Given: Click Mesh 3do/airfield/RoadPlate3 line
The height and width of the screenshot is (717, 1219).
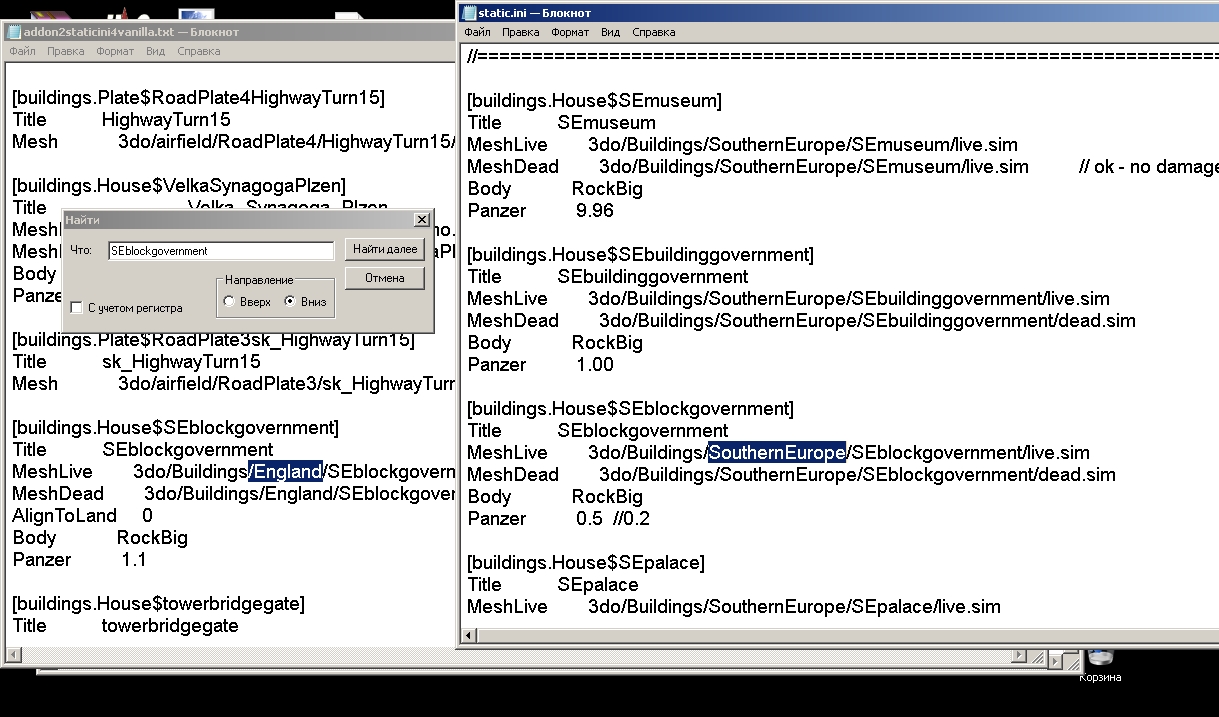Looking at the screenshot, I should point(233,384).
